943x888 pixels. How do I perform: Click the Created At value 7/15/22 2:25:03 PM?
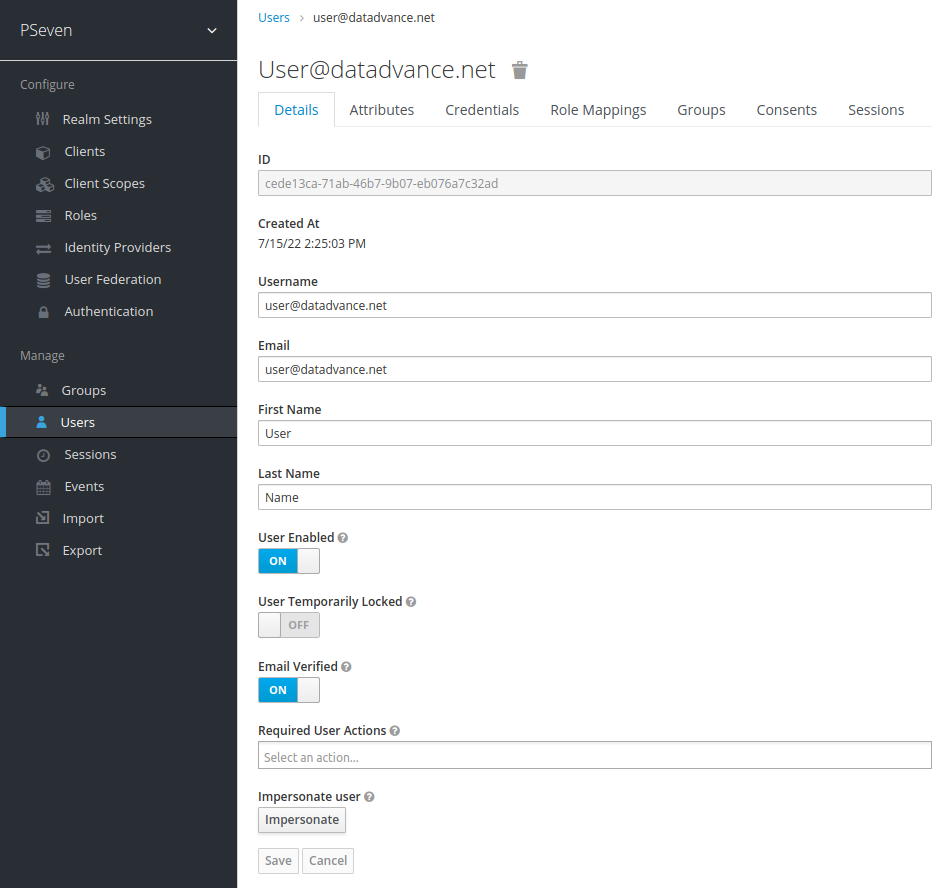(x=312, y=243)
